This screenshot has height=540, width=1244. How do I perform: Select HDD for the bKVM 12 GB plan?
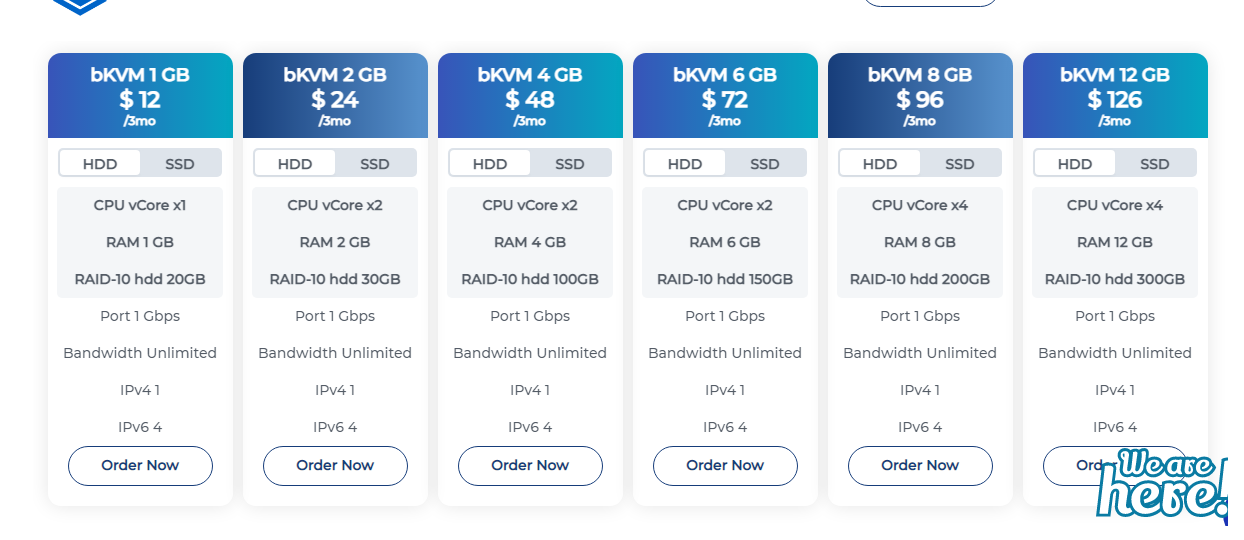pyautogui.click(x=1075, y=164)
